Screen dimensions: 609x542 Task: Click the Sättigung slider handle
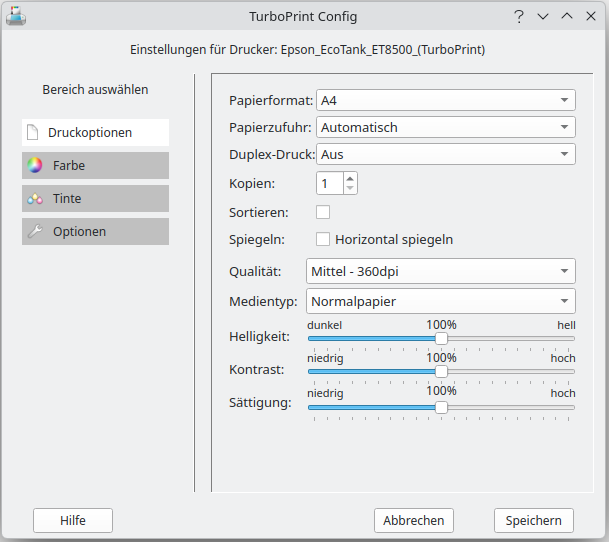click(441, 408)
